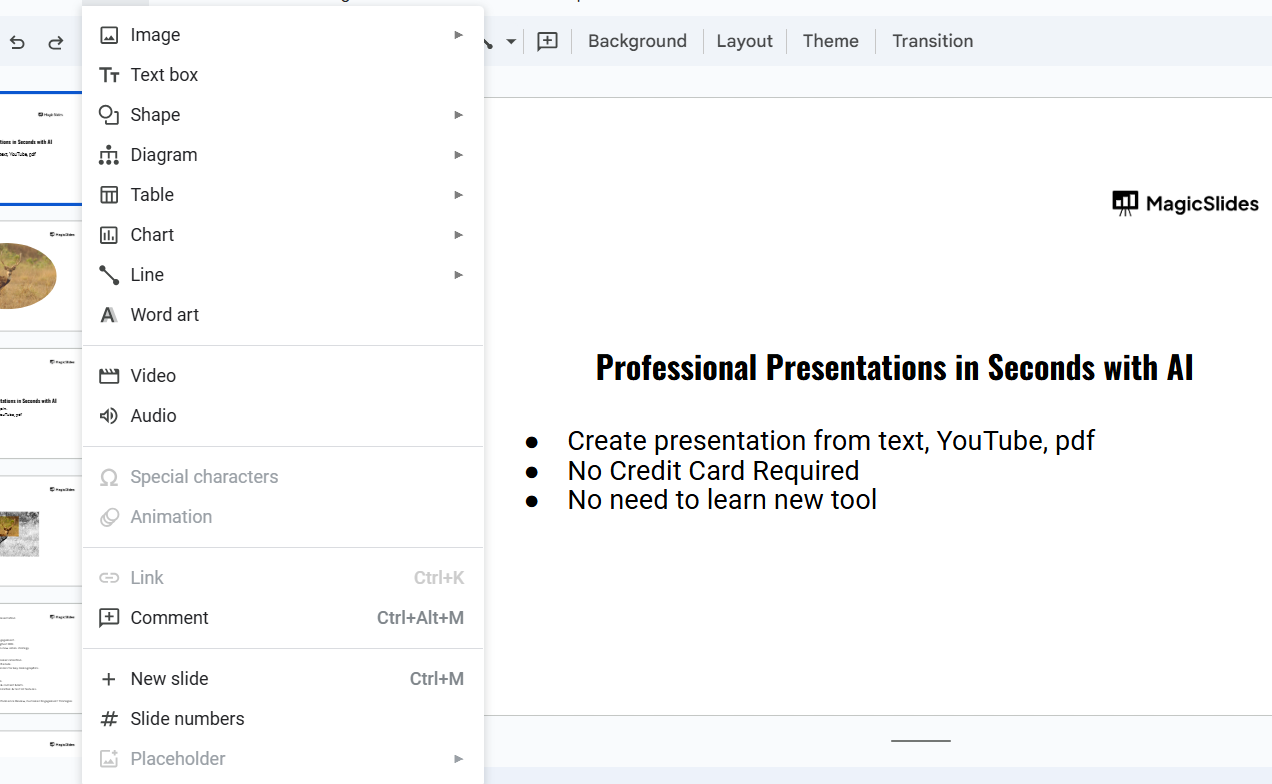Image resolution: width=1272 pixels, height=784 pixels.
Task: Click the redo arrow icon
Action: point(56,42)
